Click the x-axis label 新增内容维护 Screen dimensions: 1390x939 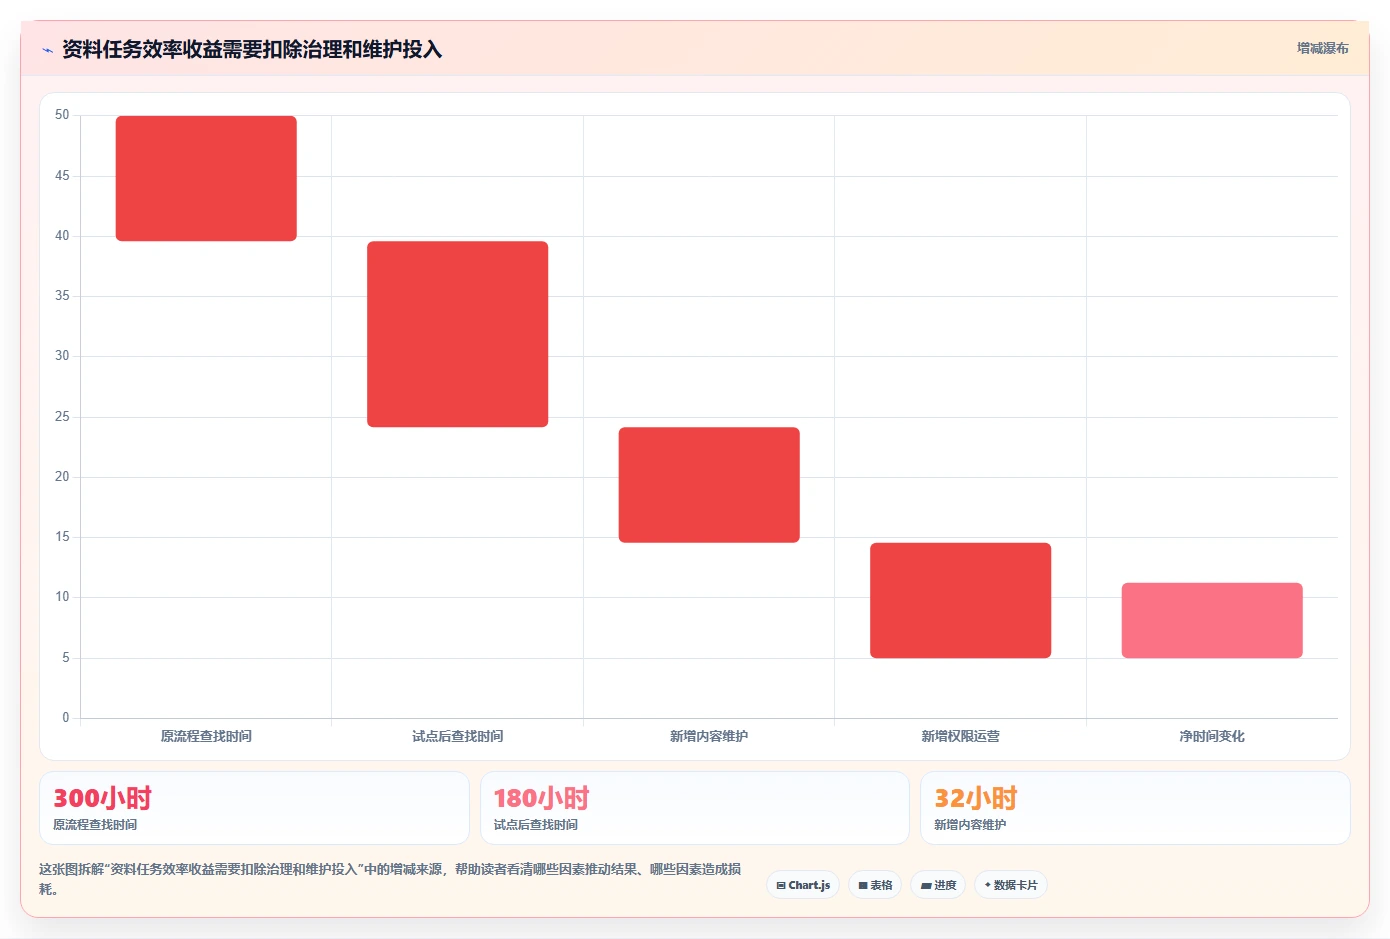click(709, 736)
